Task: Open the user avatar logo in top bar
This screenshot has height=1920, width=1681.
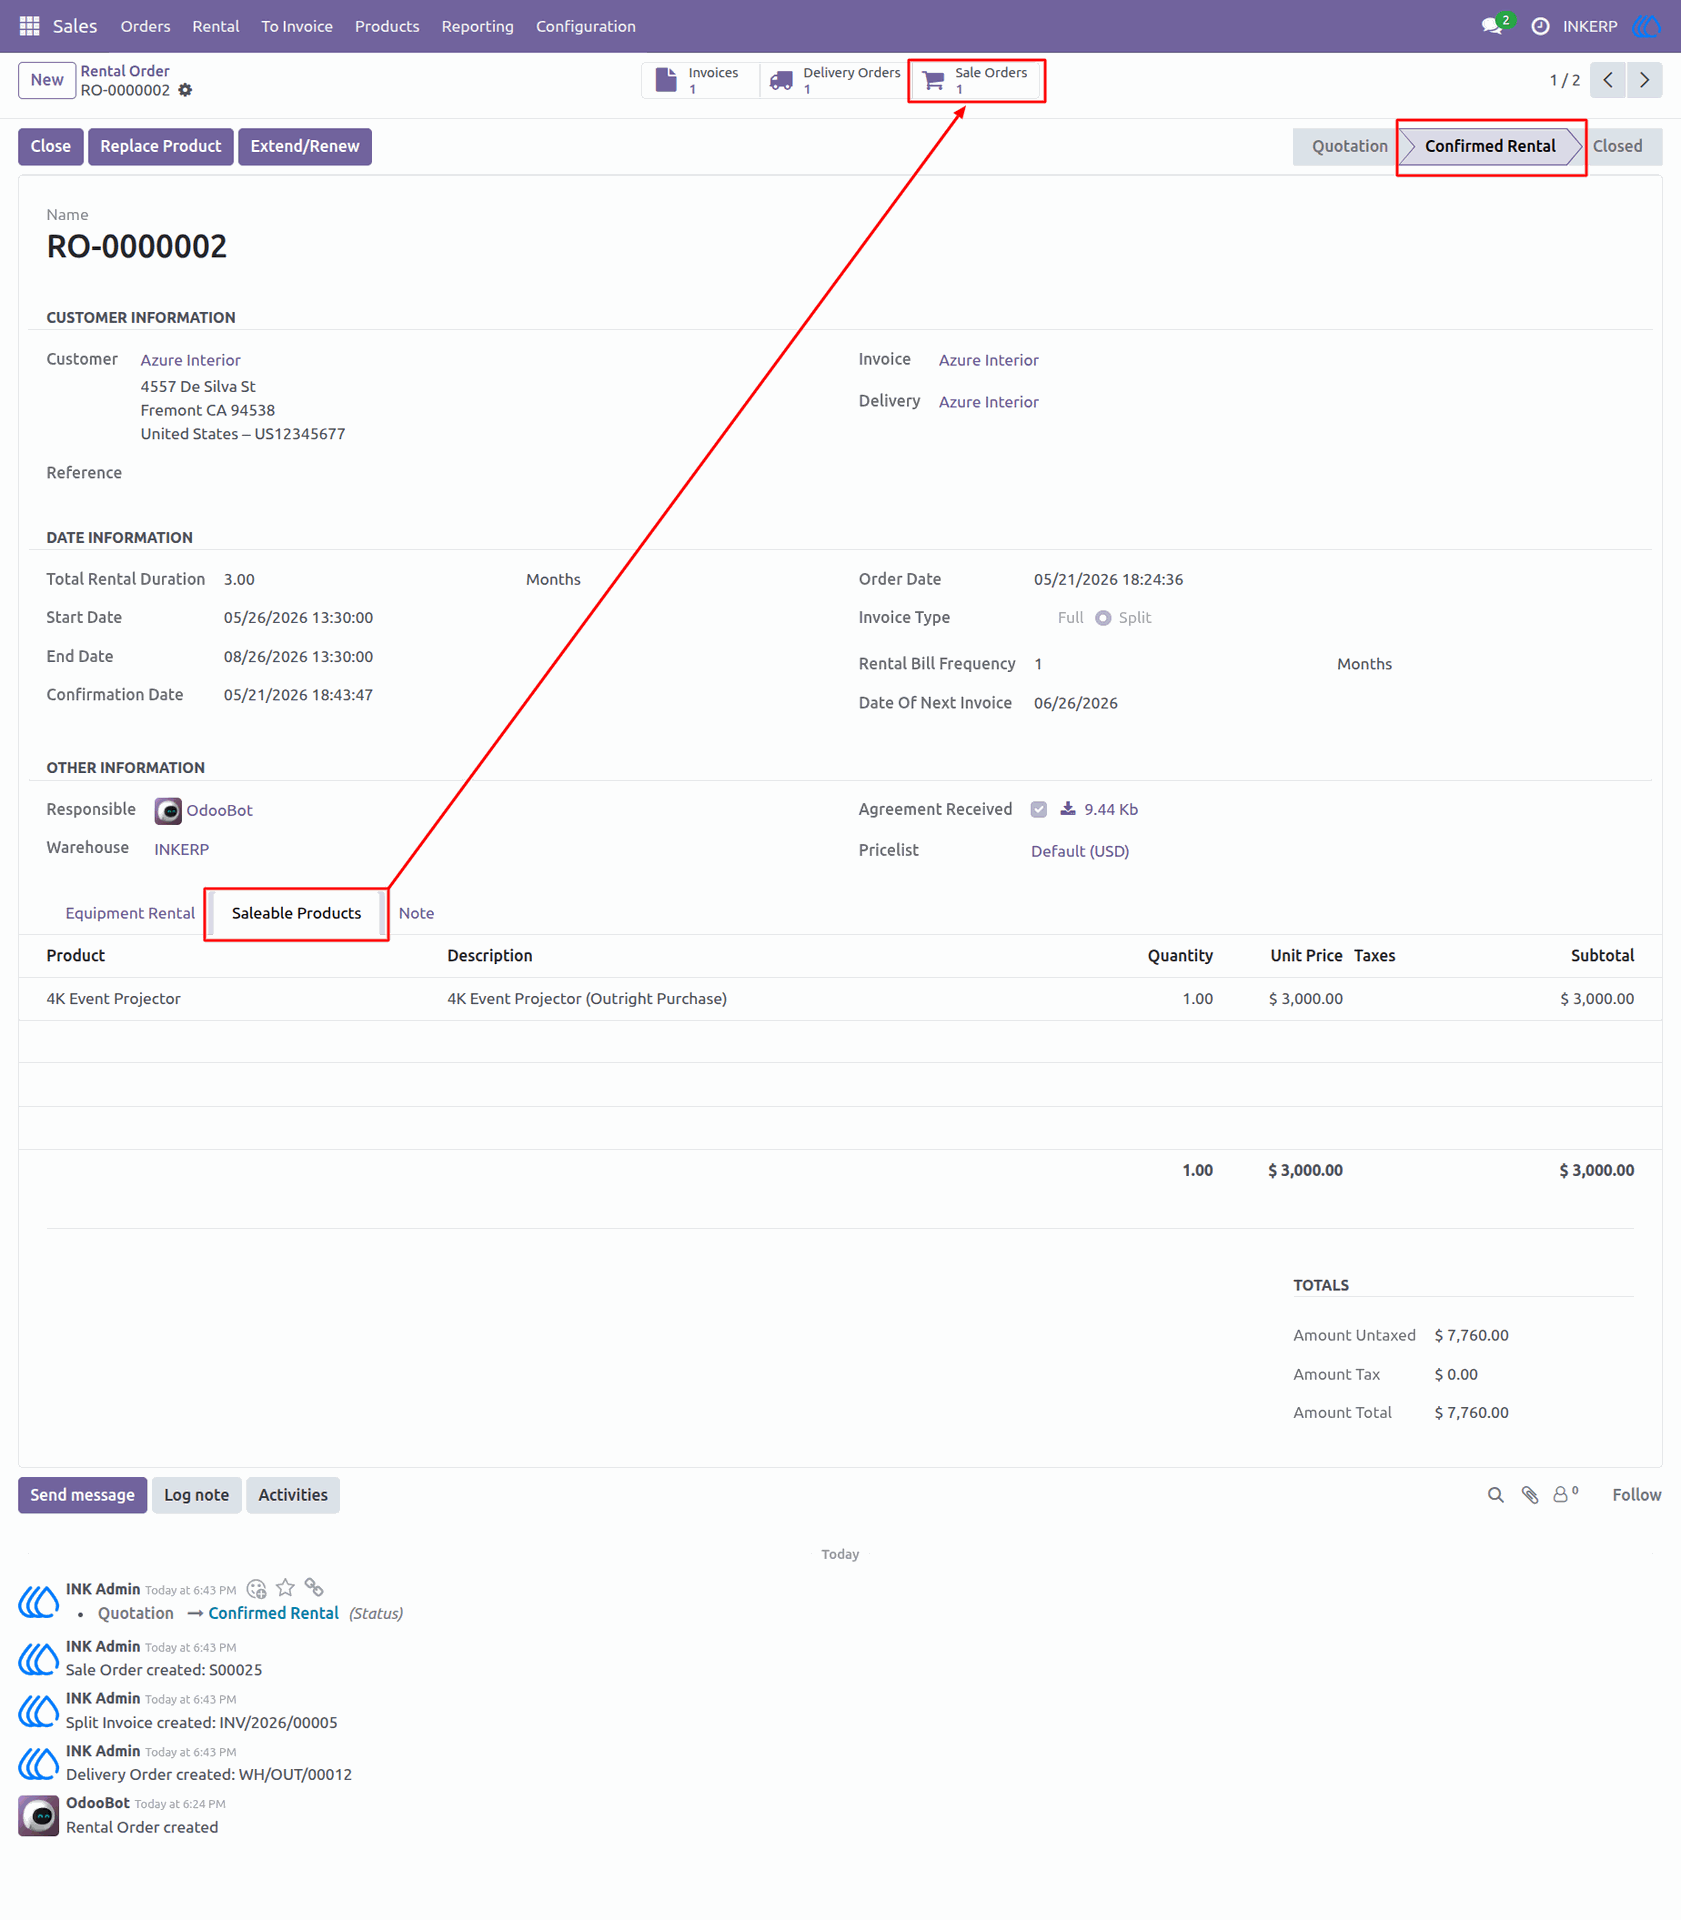Action: pyautogui.click(x=1646, y=26)
